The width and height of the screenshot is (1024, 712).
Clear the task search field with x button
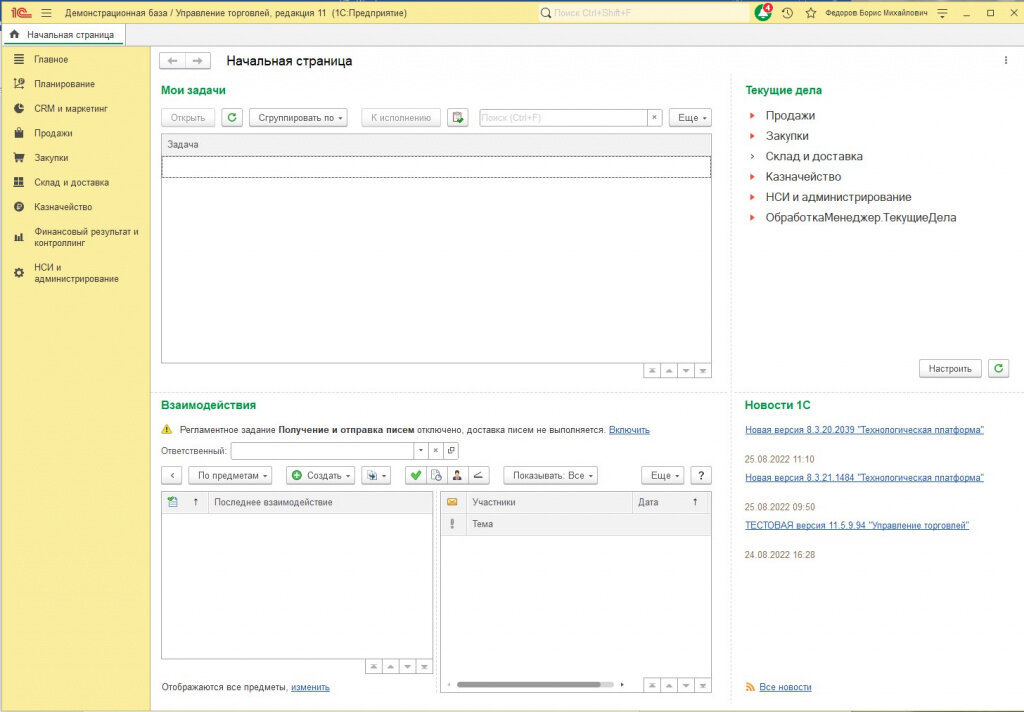click(654, 118)
